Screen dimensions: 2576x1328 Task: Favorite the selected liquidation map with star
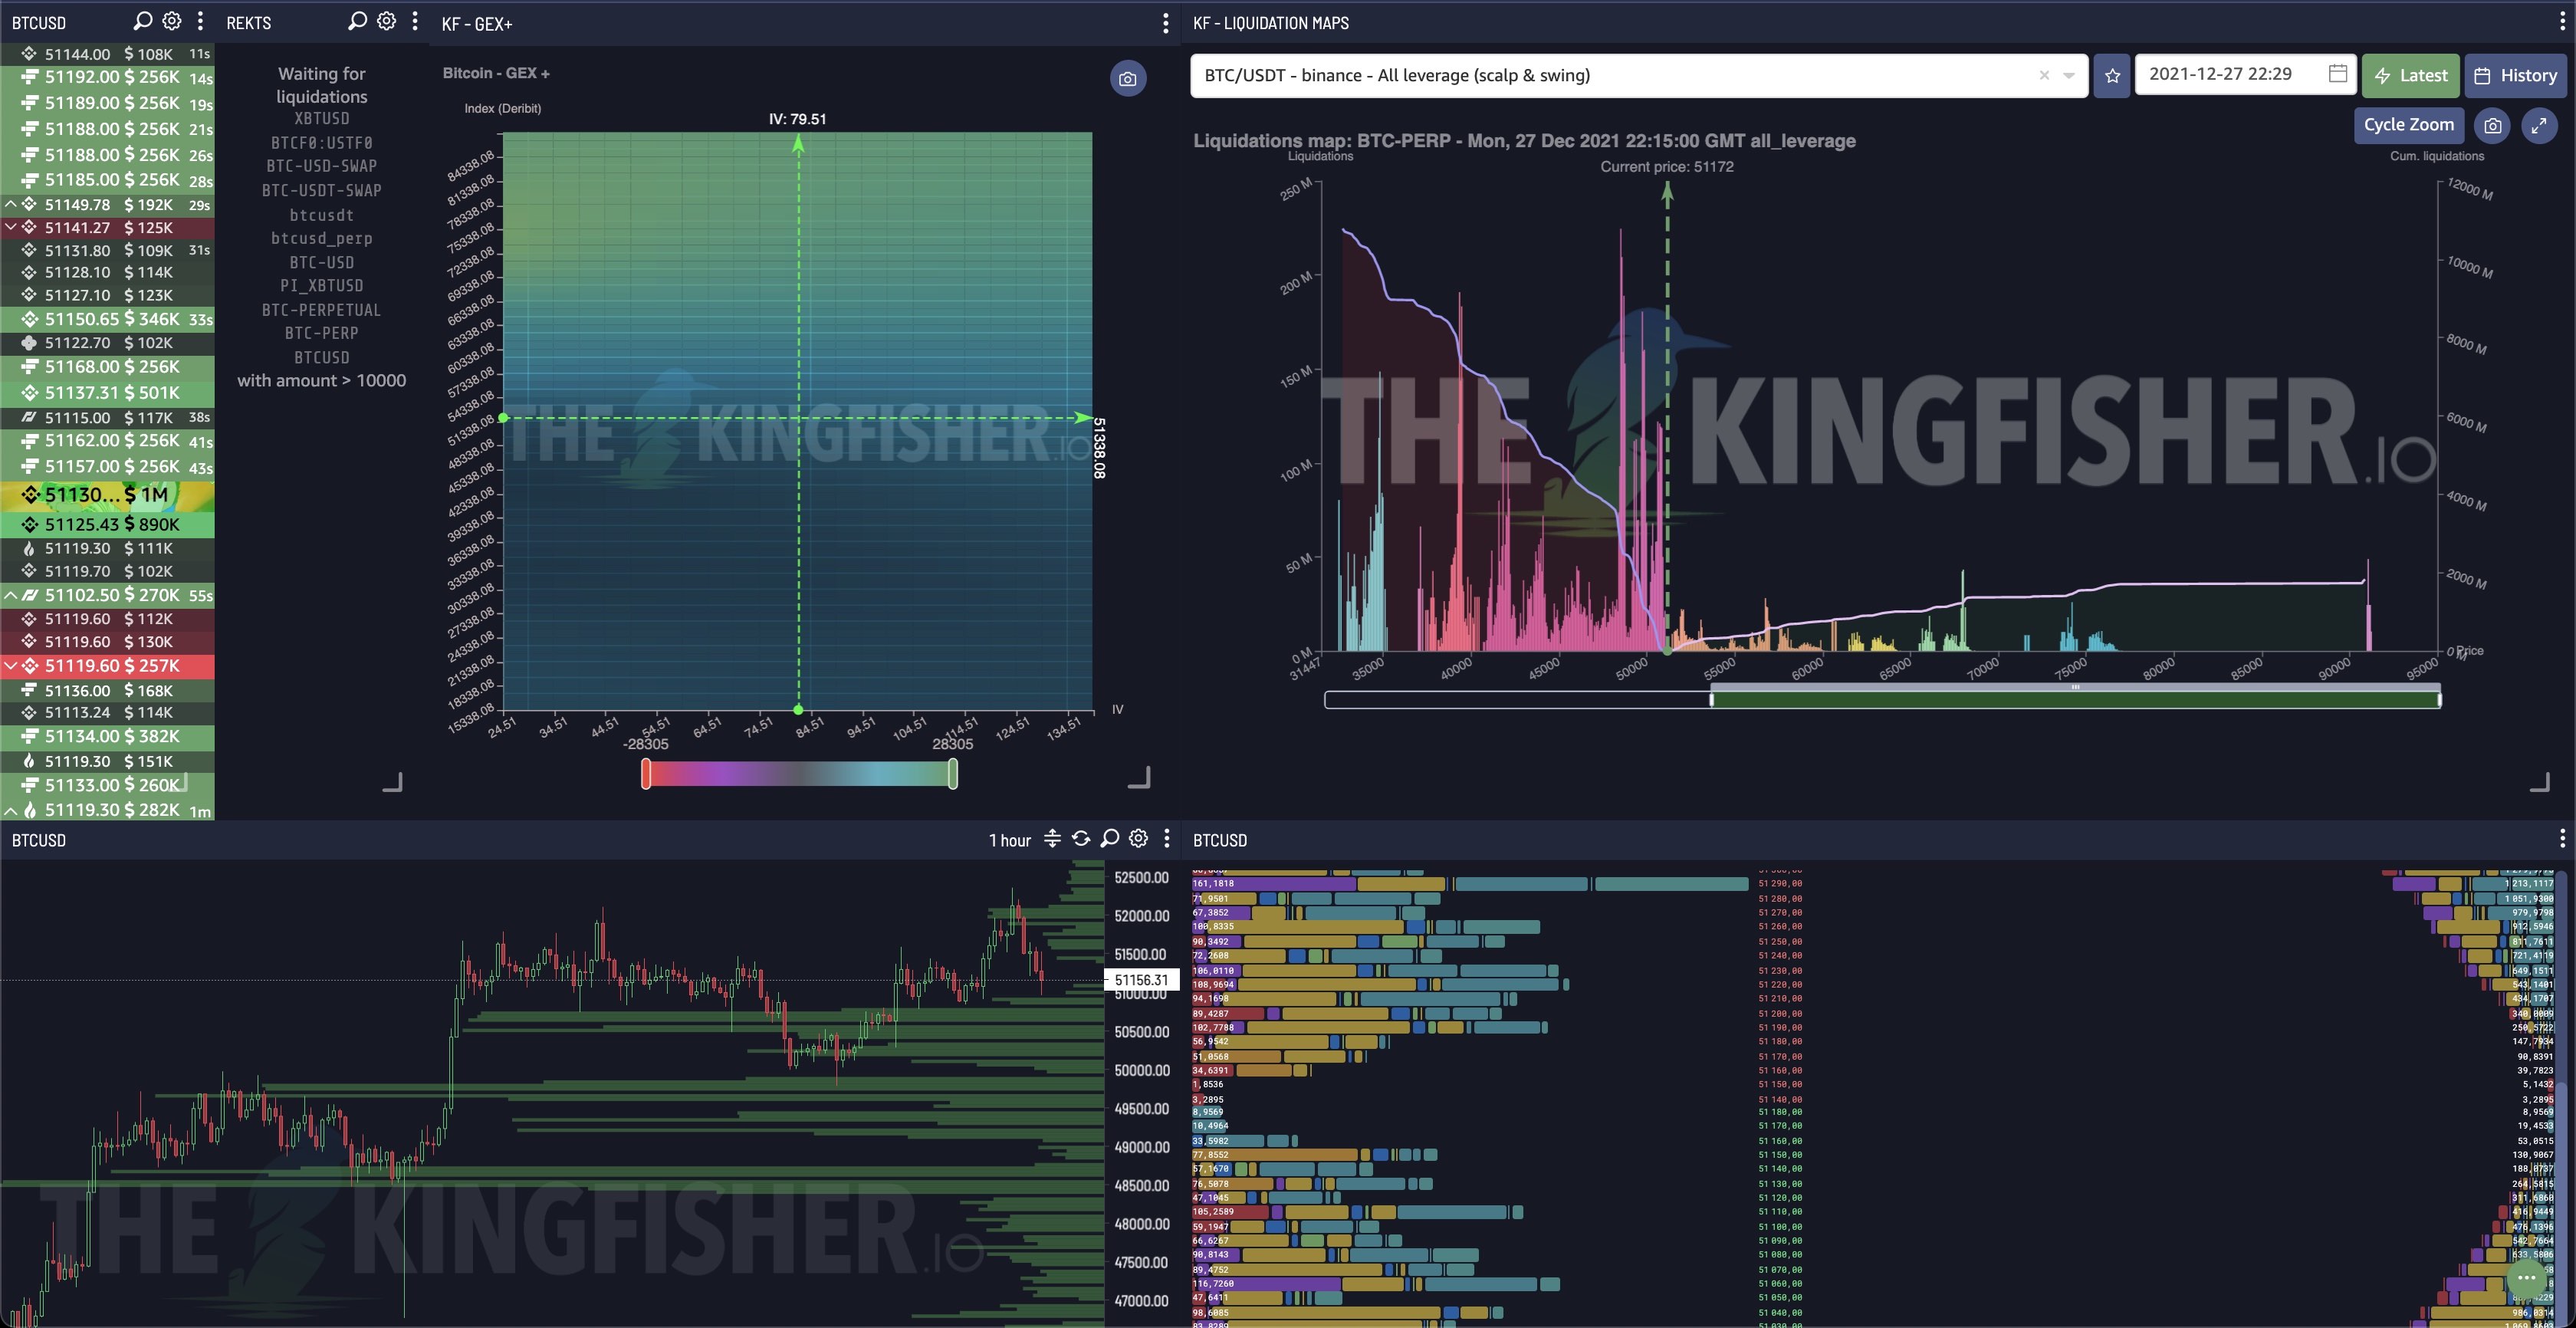[x=2111, y=76]
